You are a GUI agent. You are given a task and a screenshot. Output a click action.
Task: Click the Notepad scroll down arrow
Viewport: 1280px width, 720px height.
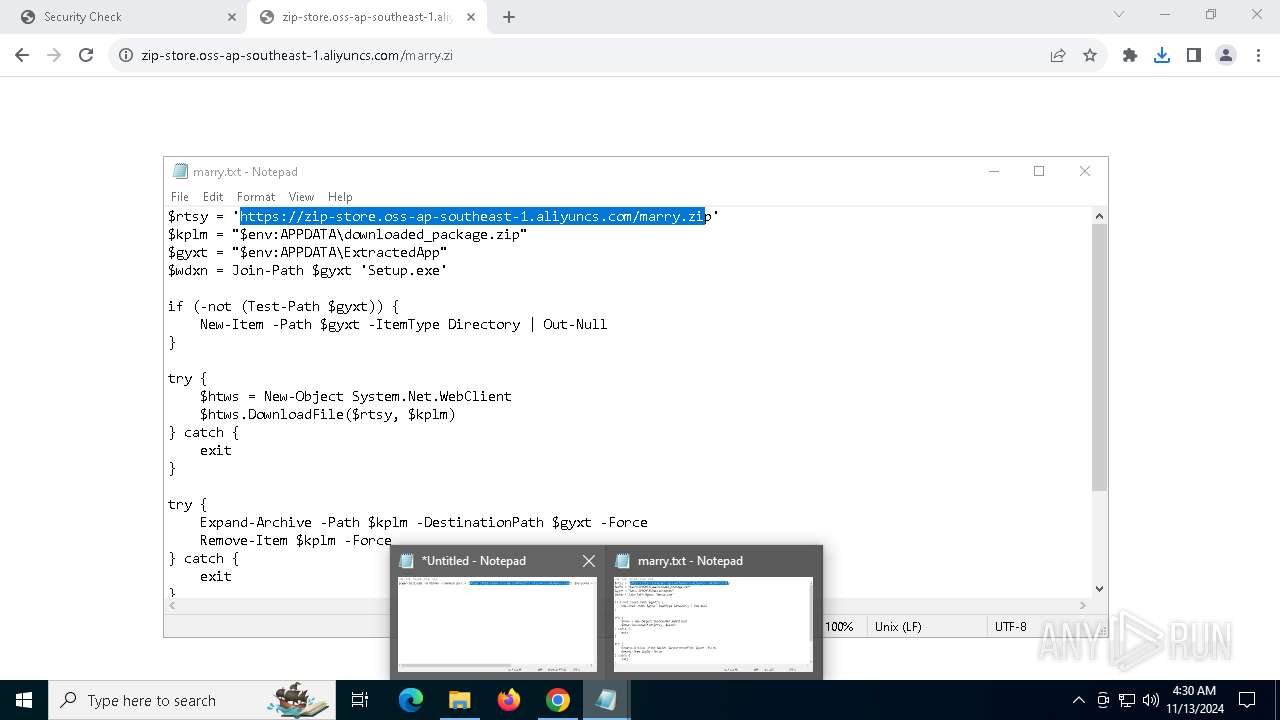pos(1099,589)
